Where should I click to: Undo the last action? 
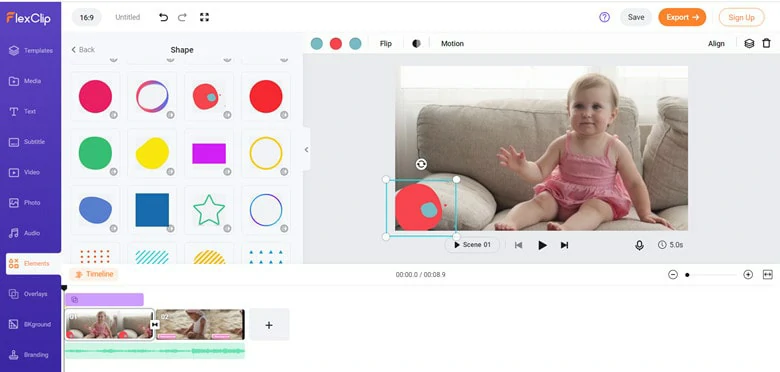[x=163, y=17]
